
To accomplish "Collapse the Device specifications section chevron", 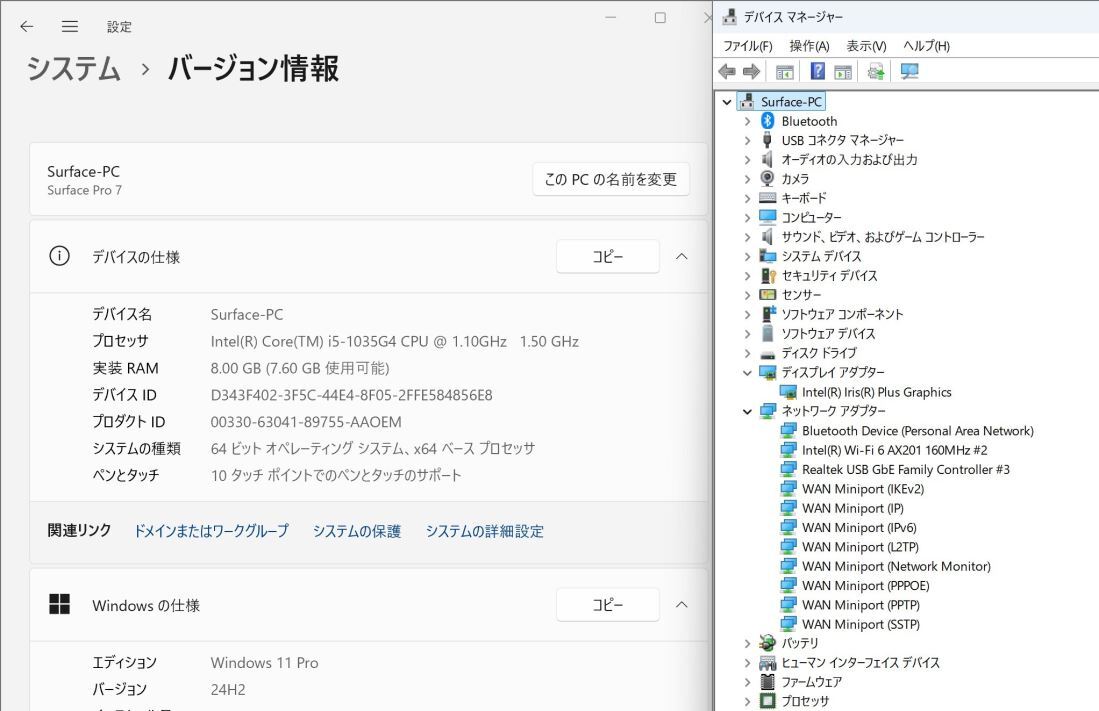I will pos(681,257).
